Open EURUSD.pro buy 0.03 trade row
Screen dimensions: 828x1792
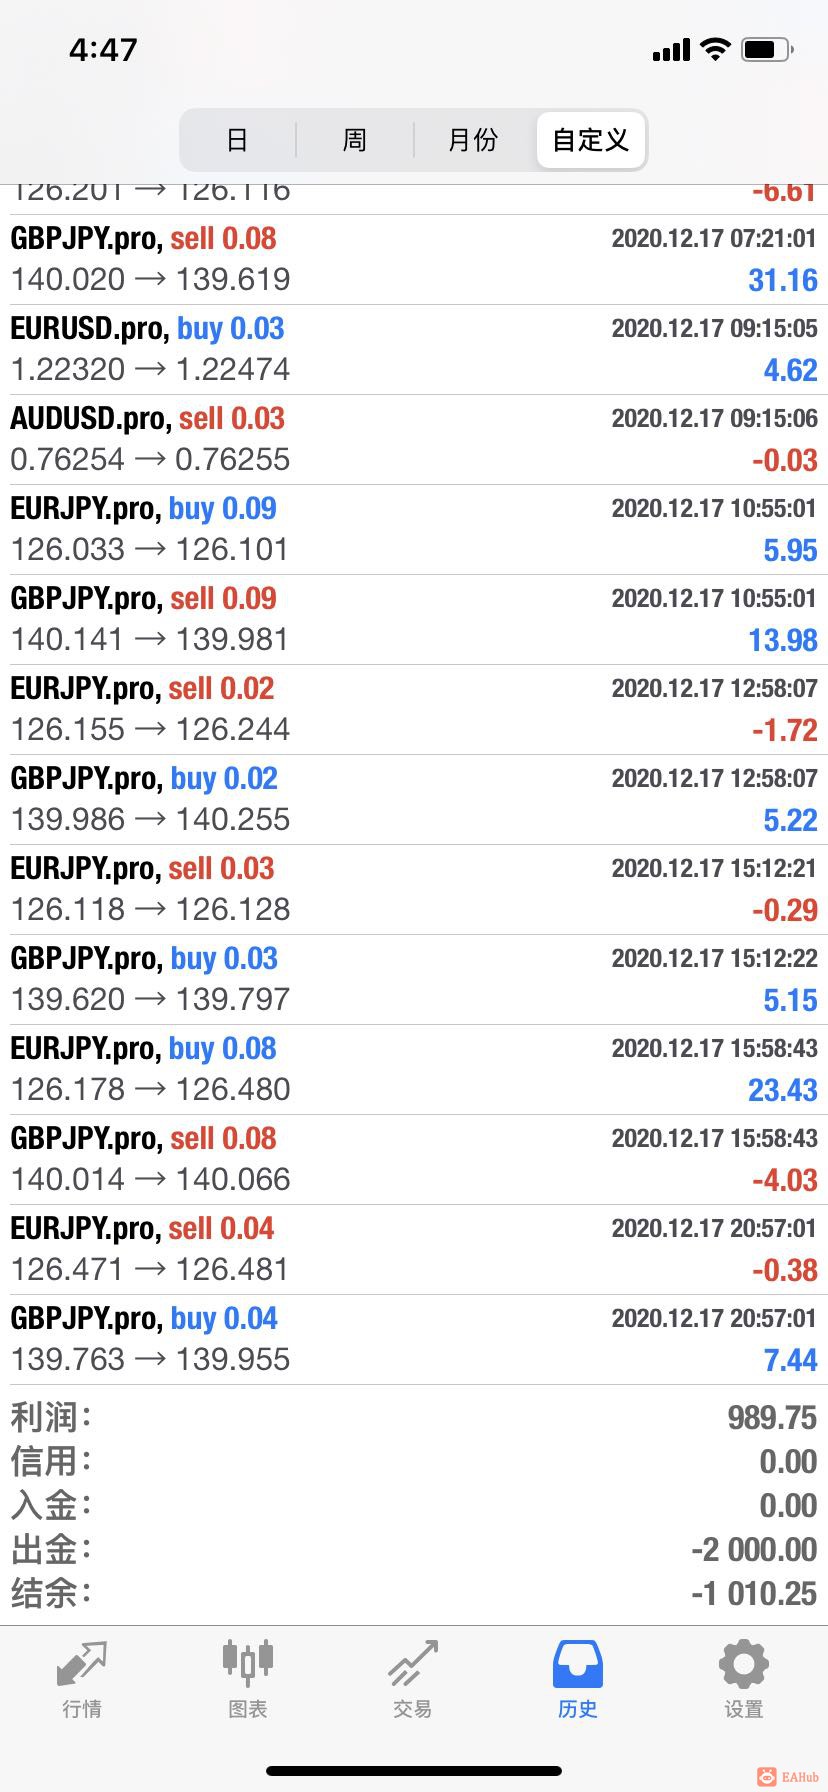(x=414, y=350)
